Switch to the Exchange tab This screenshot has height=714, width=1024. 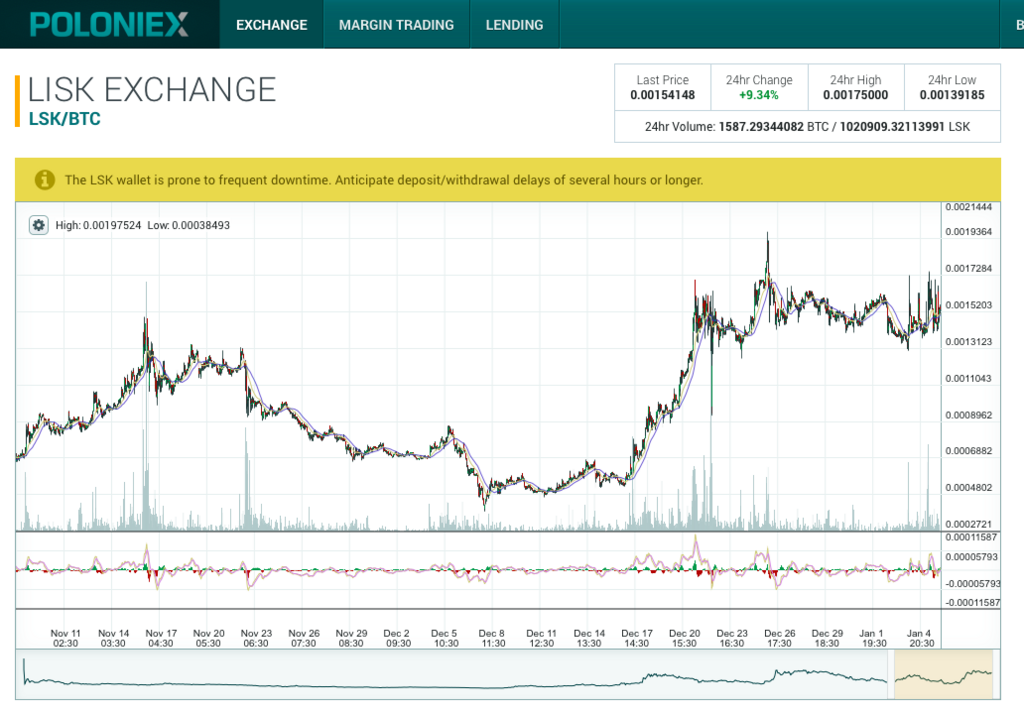tap(271, 25)
